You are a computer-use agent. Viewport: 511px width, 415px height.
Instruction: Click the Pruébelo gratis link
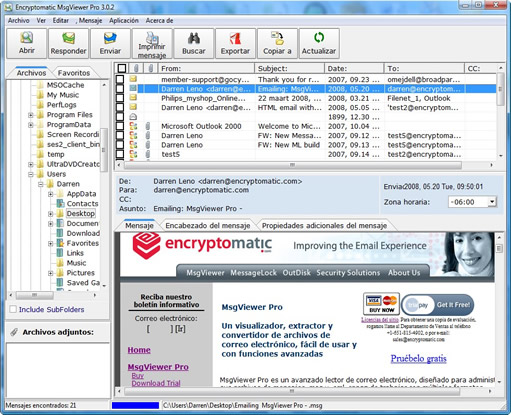419,359
